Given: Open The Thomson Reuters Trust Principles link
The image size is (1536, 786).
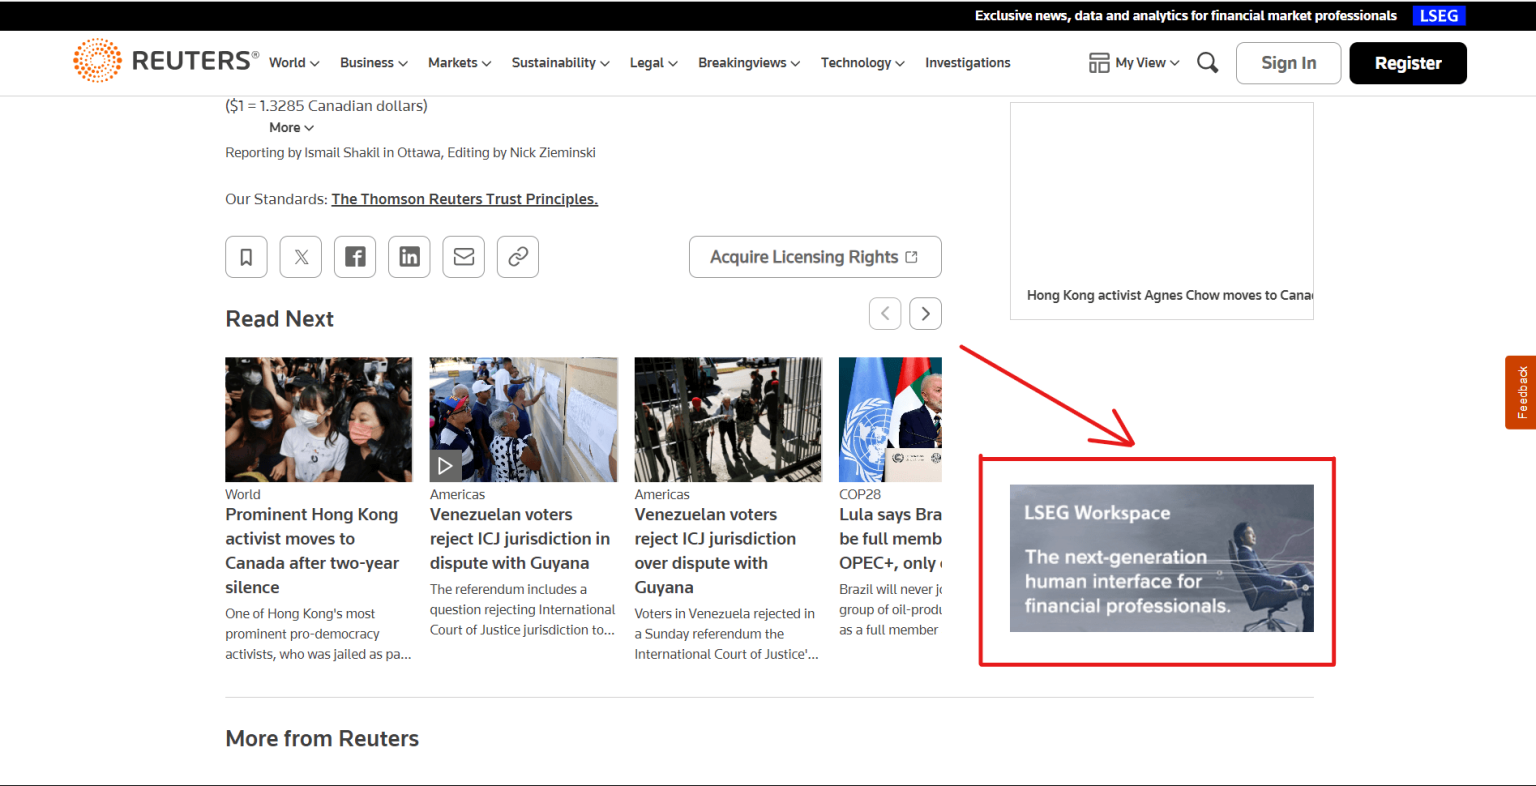Looking at the screenshot, I should (x=464, y=198).
